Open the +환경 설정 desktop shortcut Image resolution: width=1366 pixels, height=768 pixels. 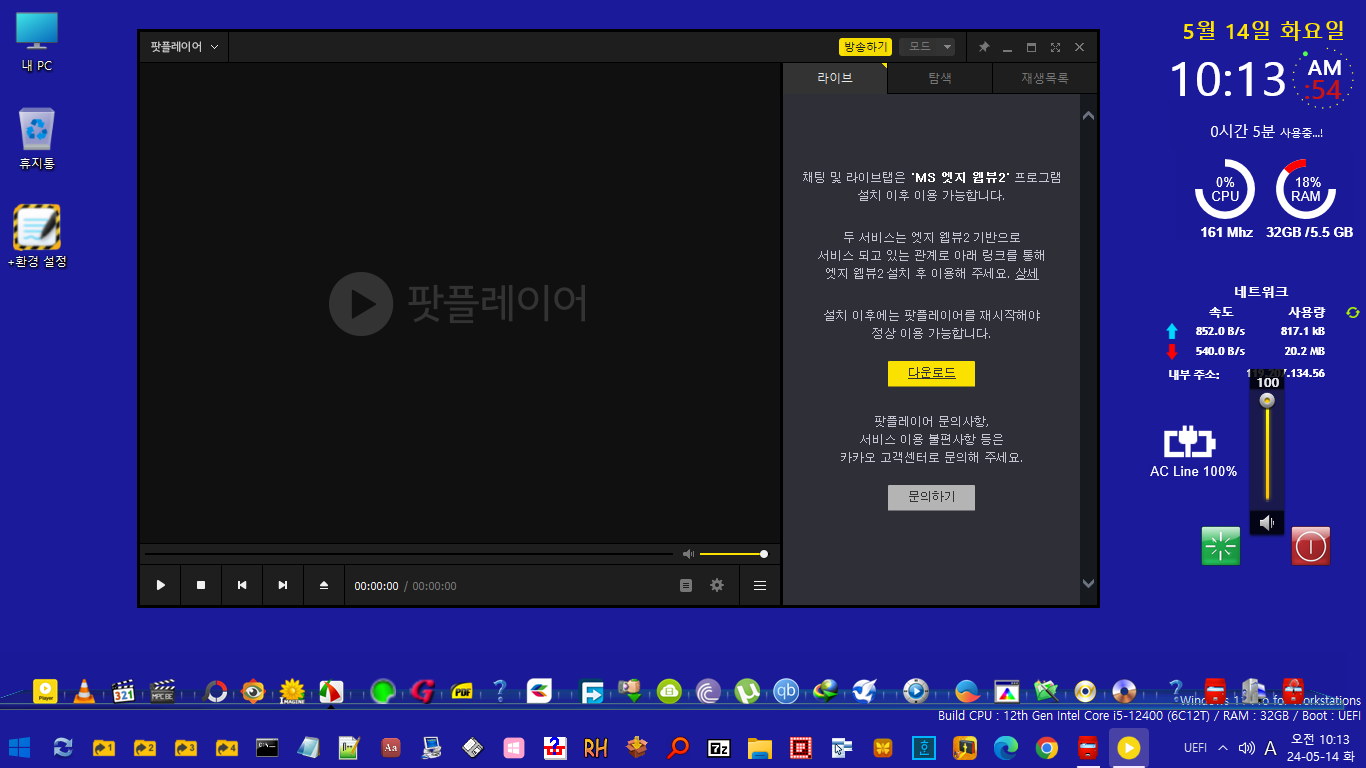pos(37,237)
